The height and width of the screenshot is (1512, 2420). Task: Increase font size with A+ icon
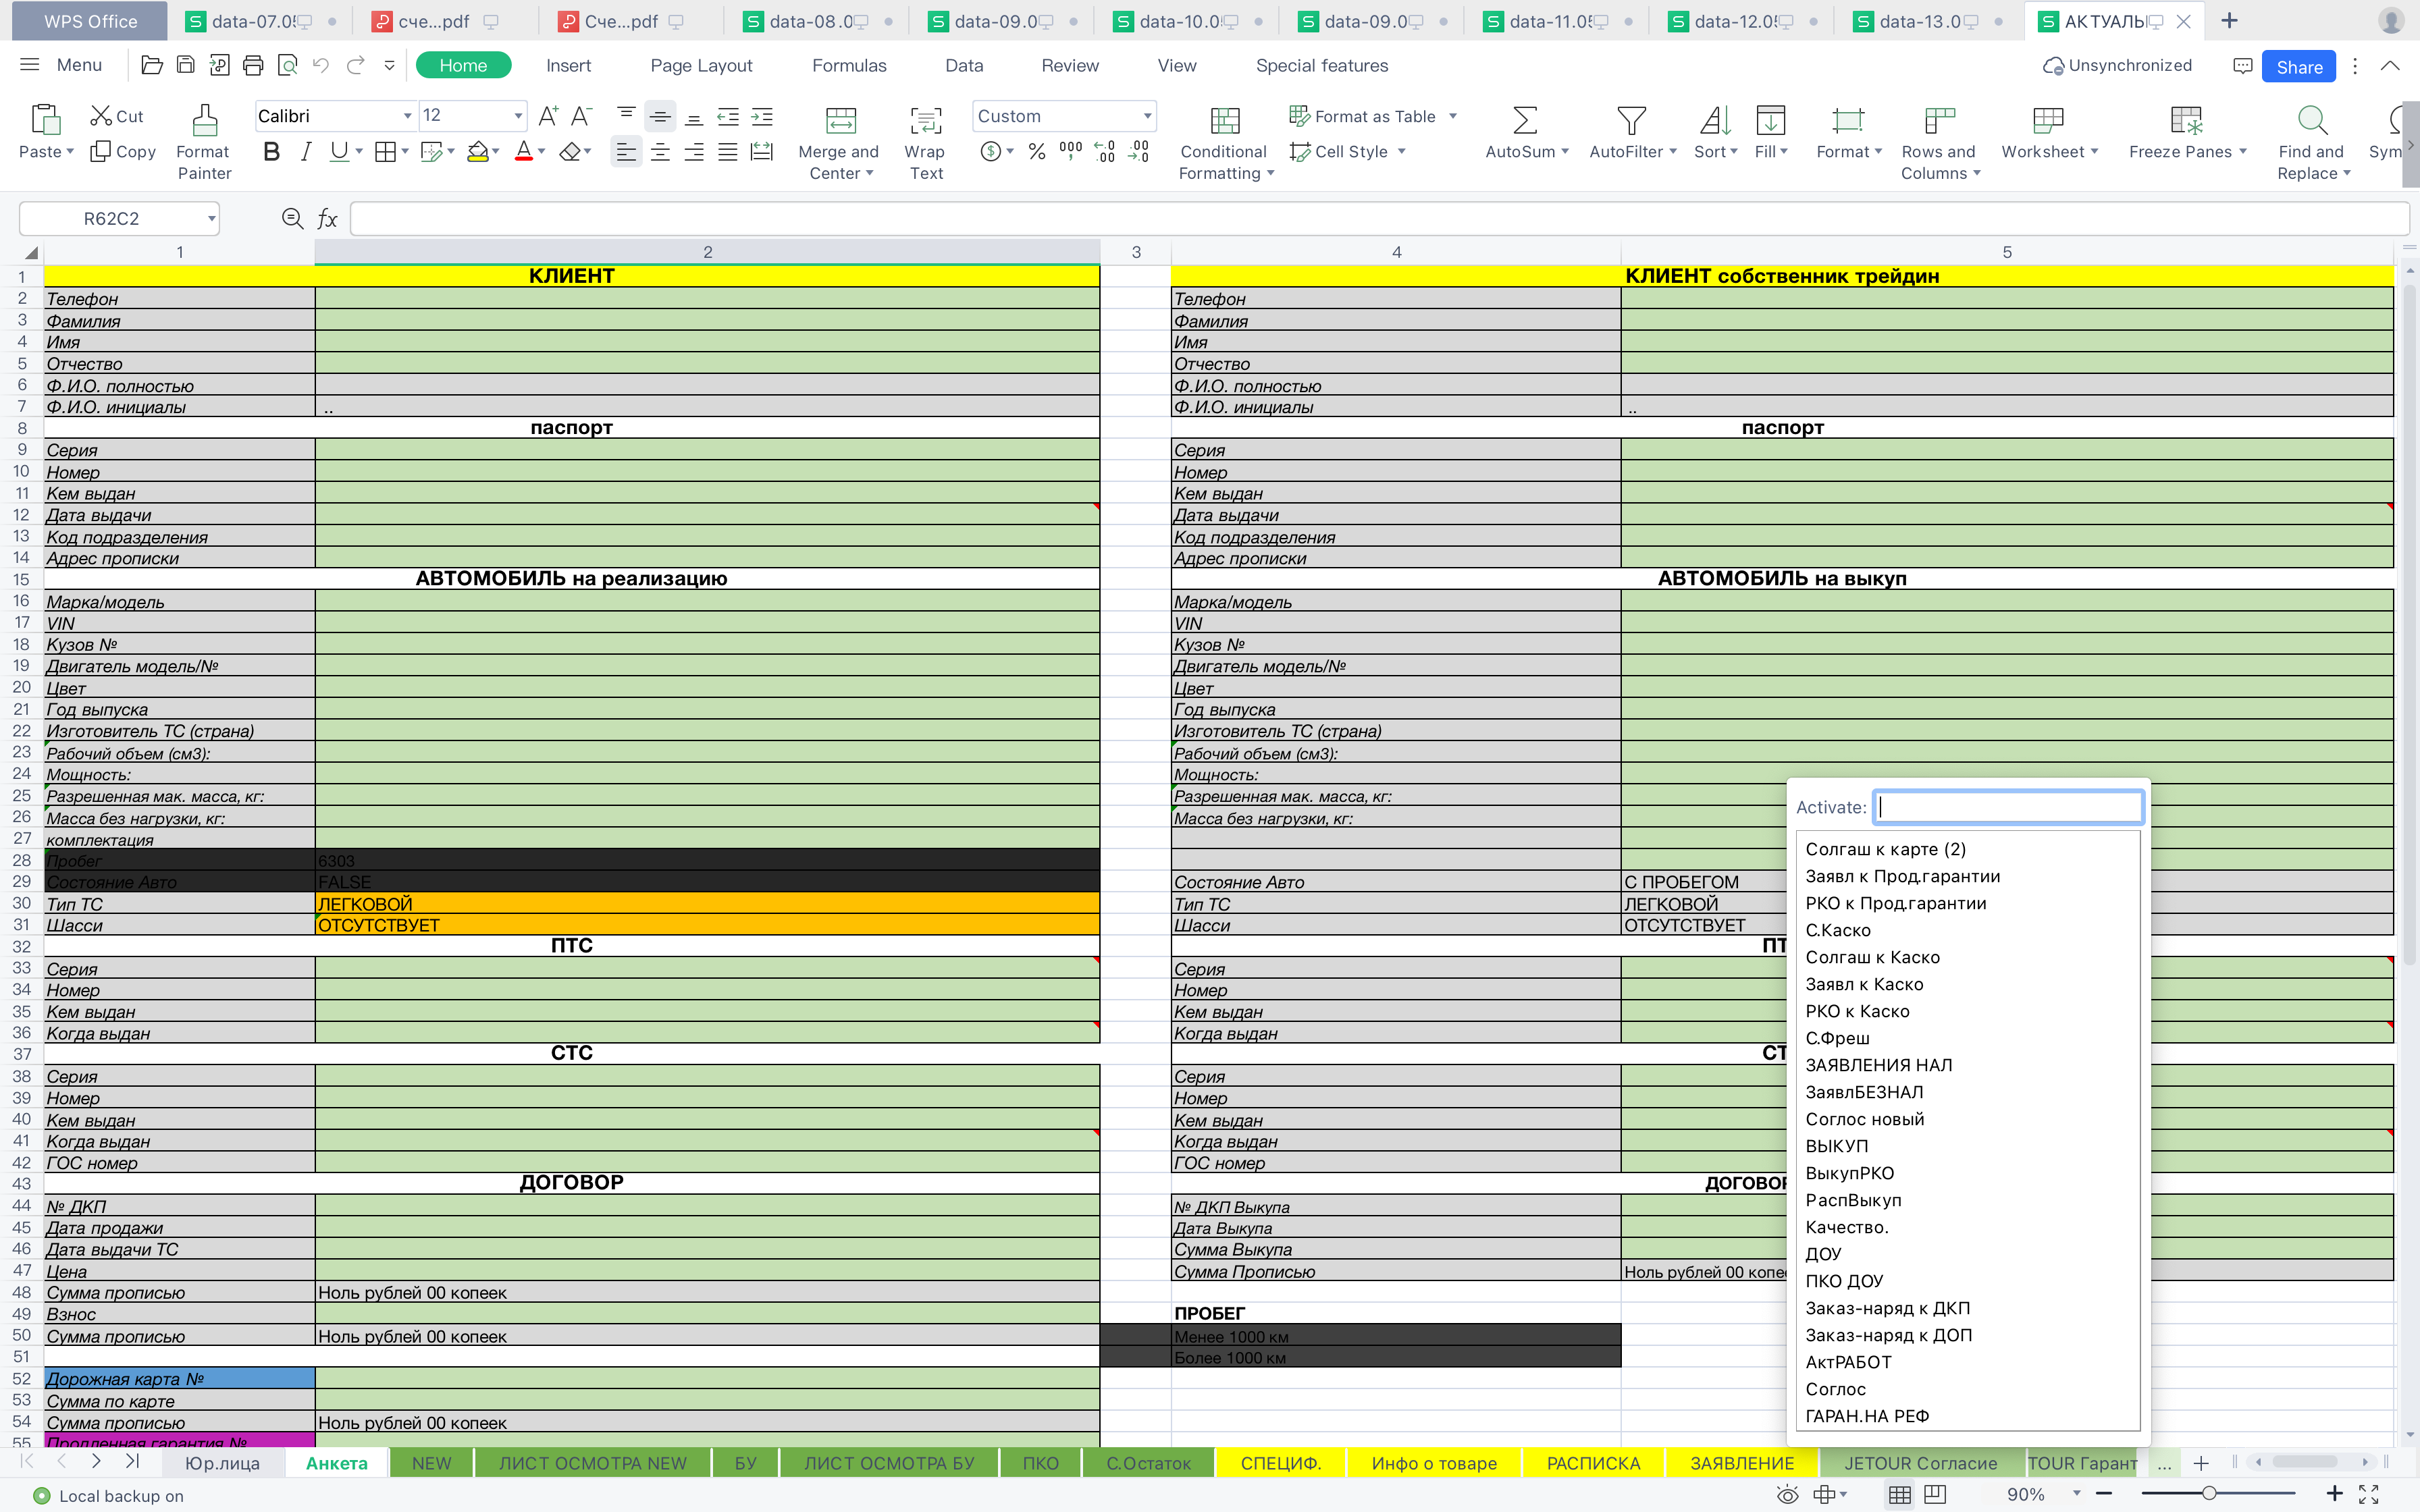pos(548,116)
